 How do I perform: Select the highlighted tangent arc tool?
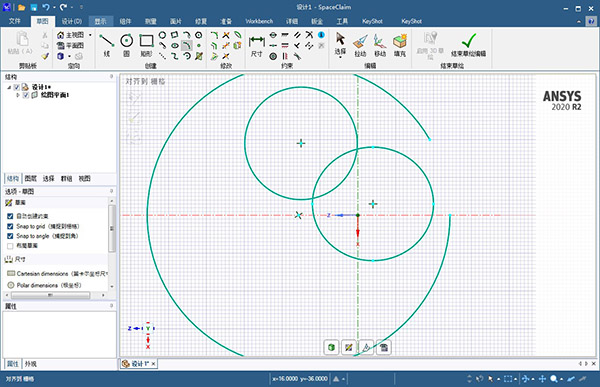pos(187,46)
